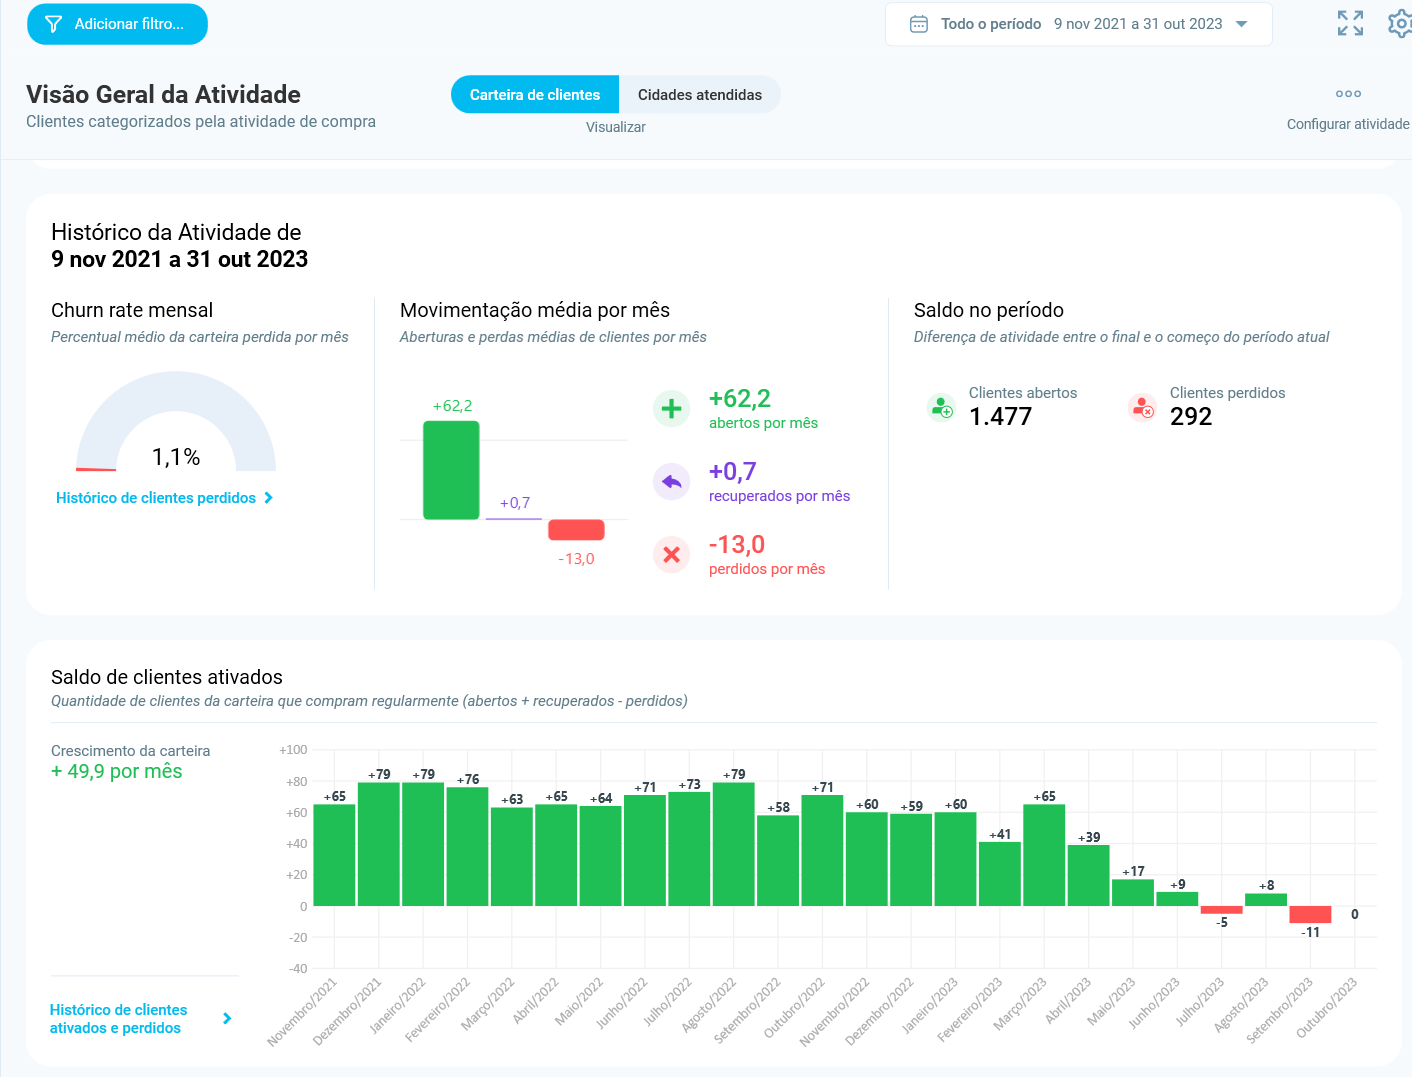Click the red -13,0 bar
The width and height of the screenshot is (1412, 1077).
click(576, 530)
